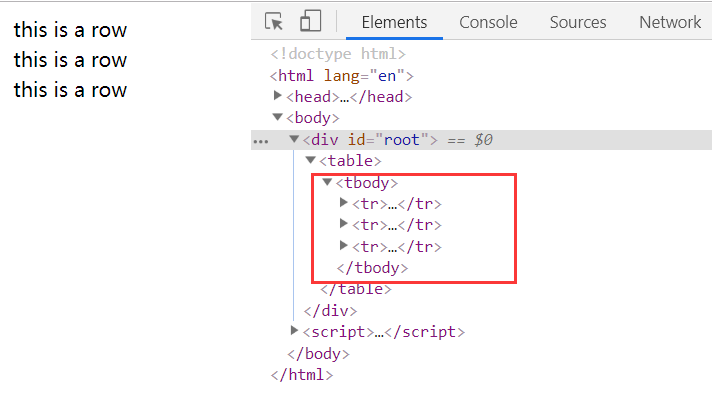
Task: Select the closing body tag
Action: tap(318, 354)
